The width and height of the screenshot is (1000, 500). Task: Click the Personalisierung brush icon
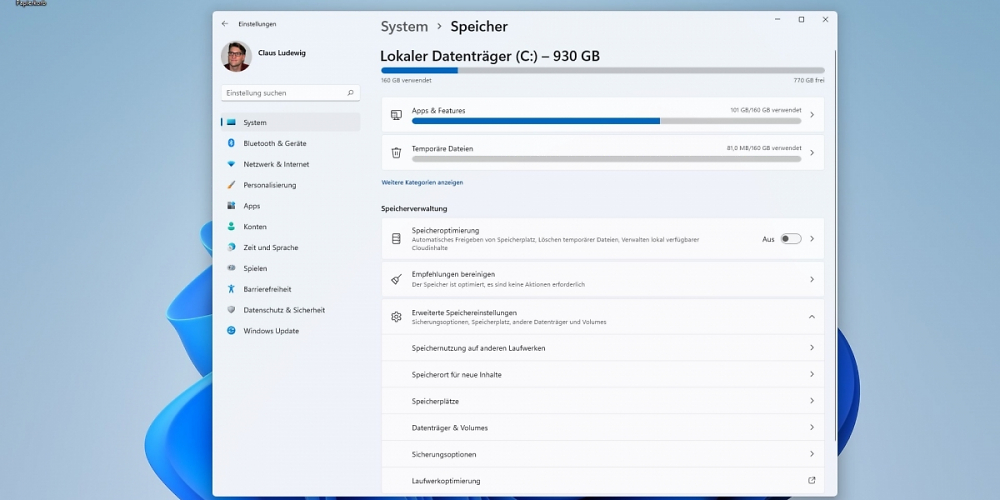tap(231, 185)
